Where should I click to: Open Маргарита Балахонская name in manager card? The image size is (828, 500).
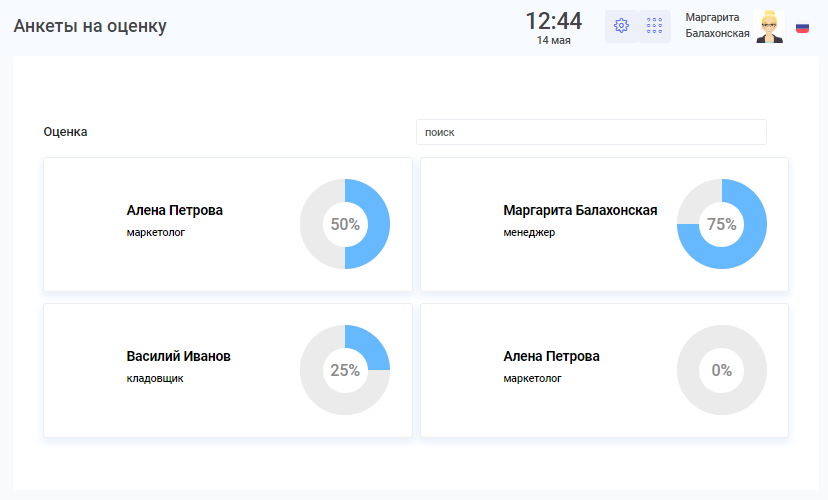click(580, 211)
